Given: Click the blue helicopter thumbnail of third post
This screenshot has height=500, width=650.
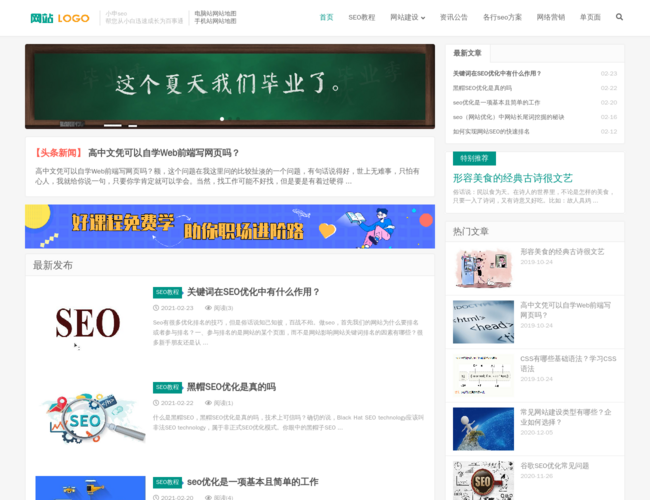Looking at the screenshot, I should [90, 488].
